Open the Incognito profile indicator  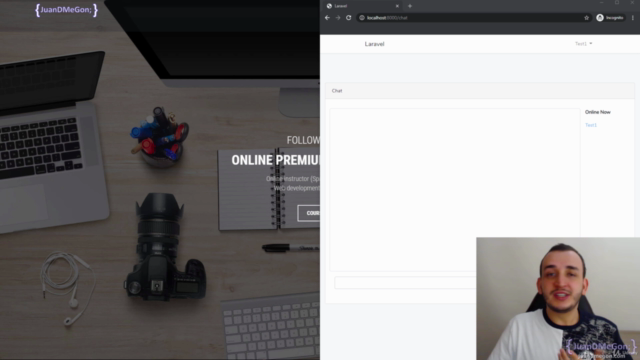tap(610, 18)
